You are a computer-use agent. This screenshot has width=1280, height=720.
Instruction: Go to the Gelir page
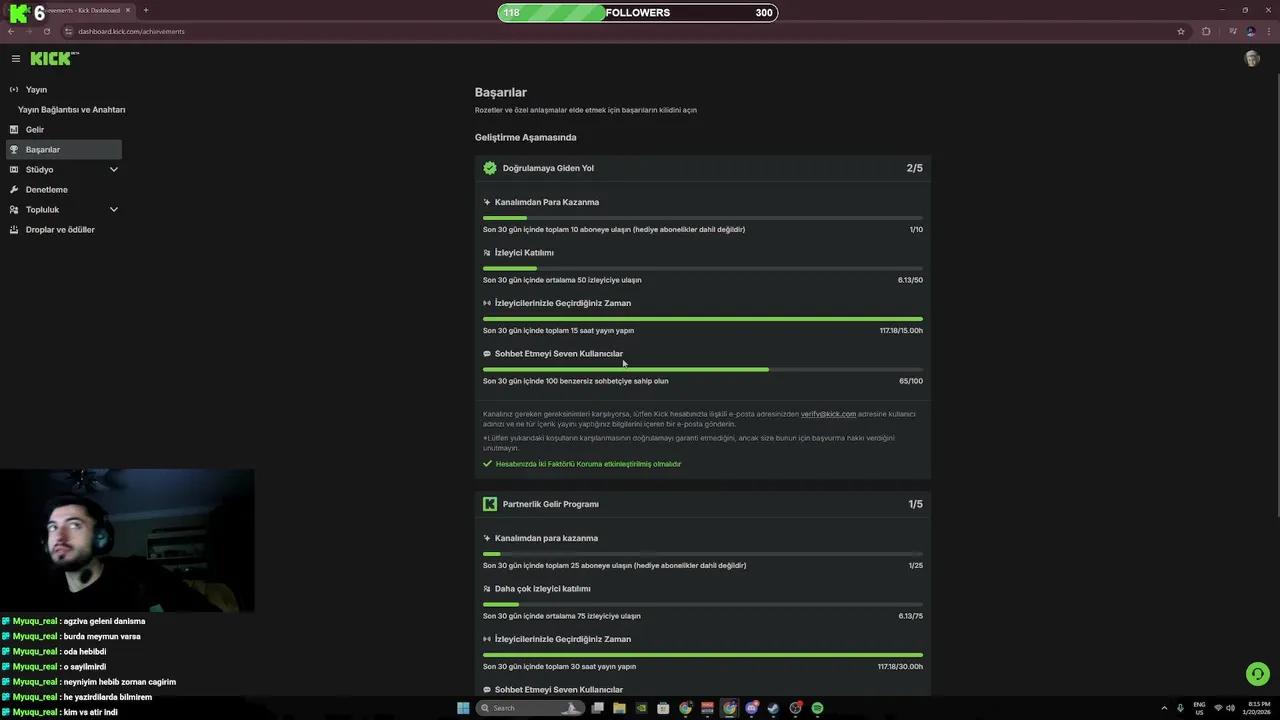coord(35,130)
